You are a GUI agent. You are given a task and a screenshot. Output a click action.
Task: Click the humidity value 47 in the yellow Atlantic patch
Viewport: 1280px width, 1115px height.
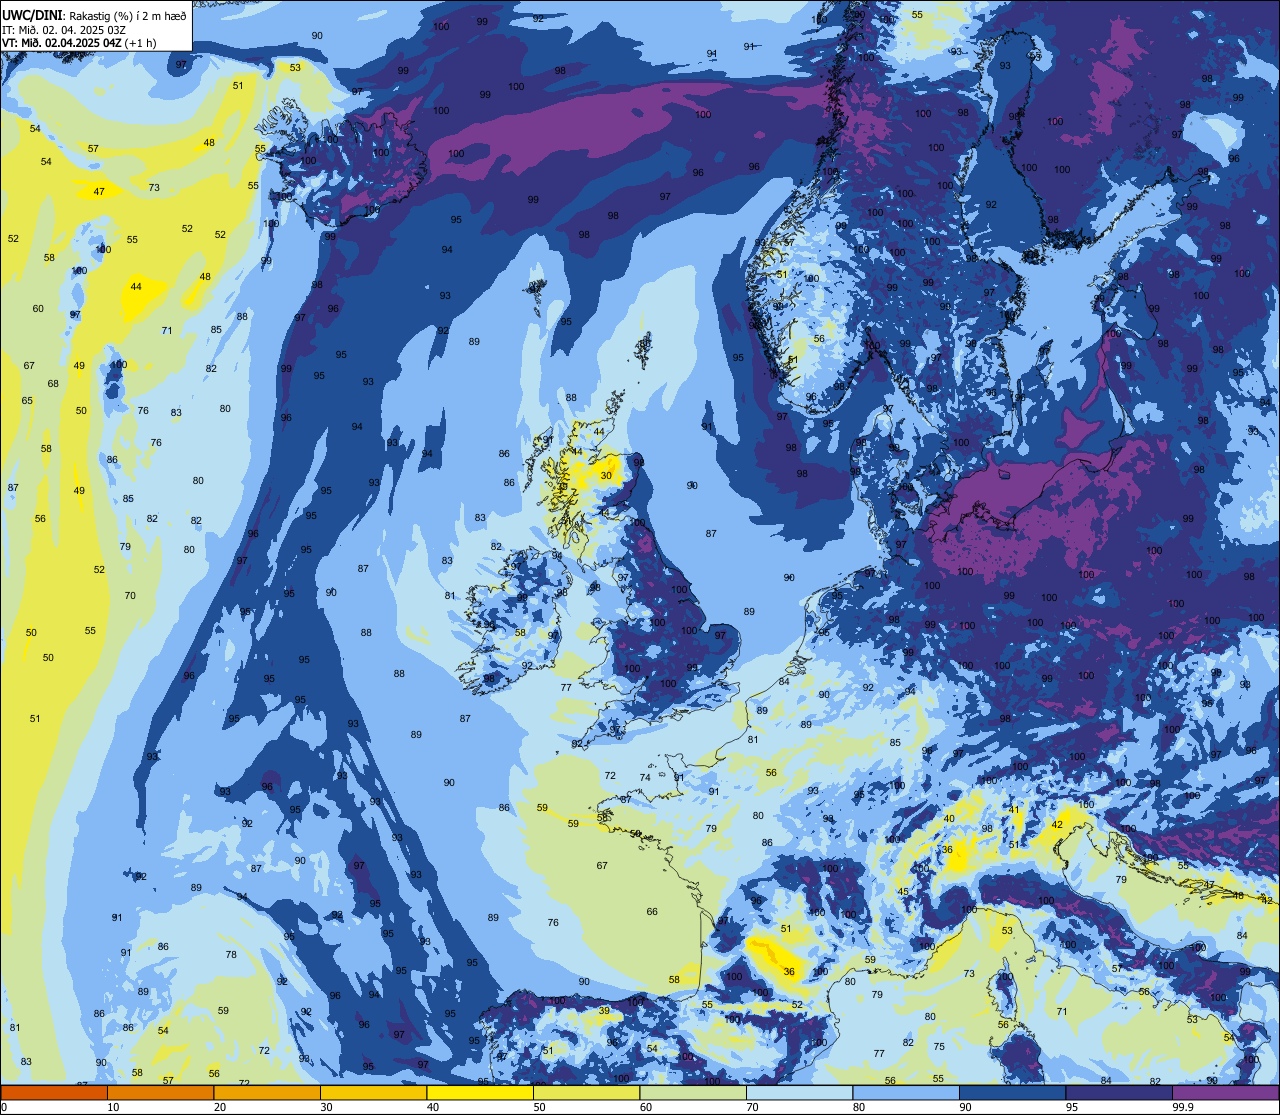coord(99,192)
